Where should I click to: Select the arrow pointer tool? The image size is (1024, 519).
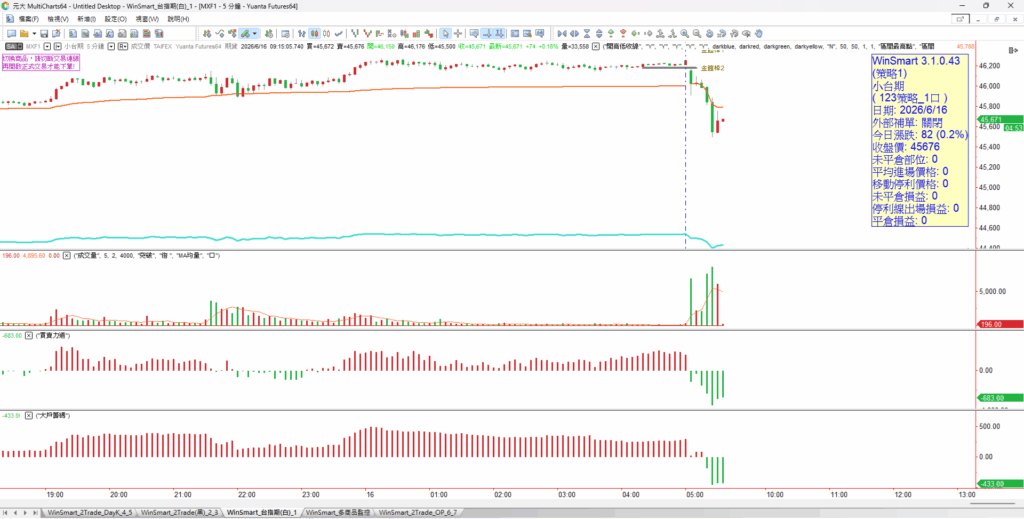[x=445, y=33]
